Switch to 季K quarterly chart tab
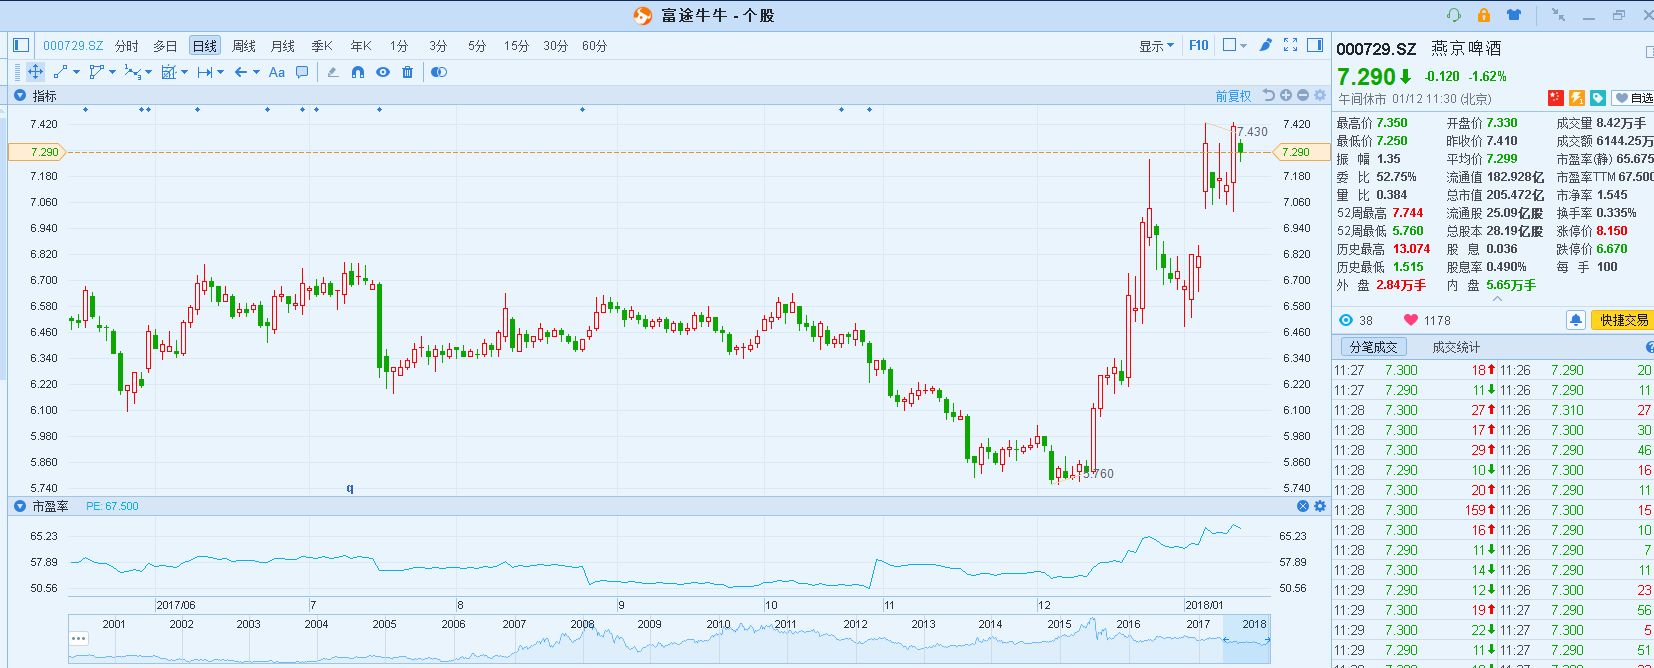This screenshot has height=668, width=1654. pos(322,46)
